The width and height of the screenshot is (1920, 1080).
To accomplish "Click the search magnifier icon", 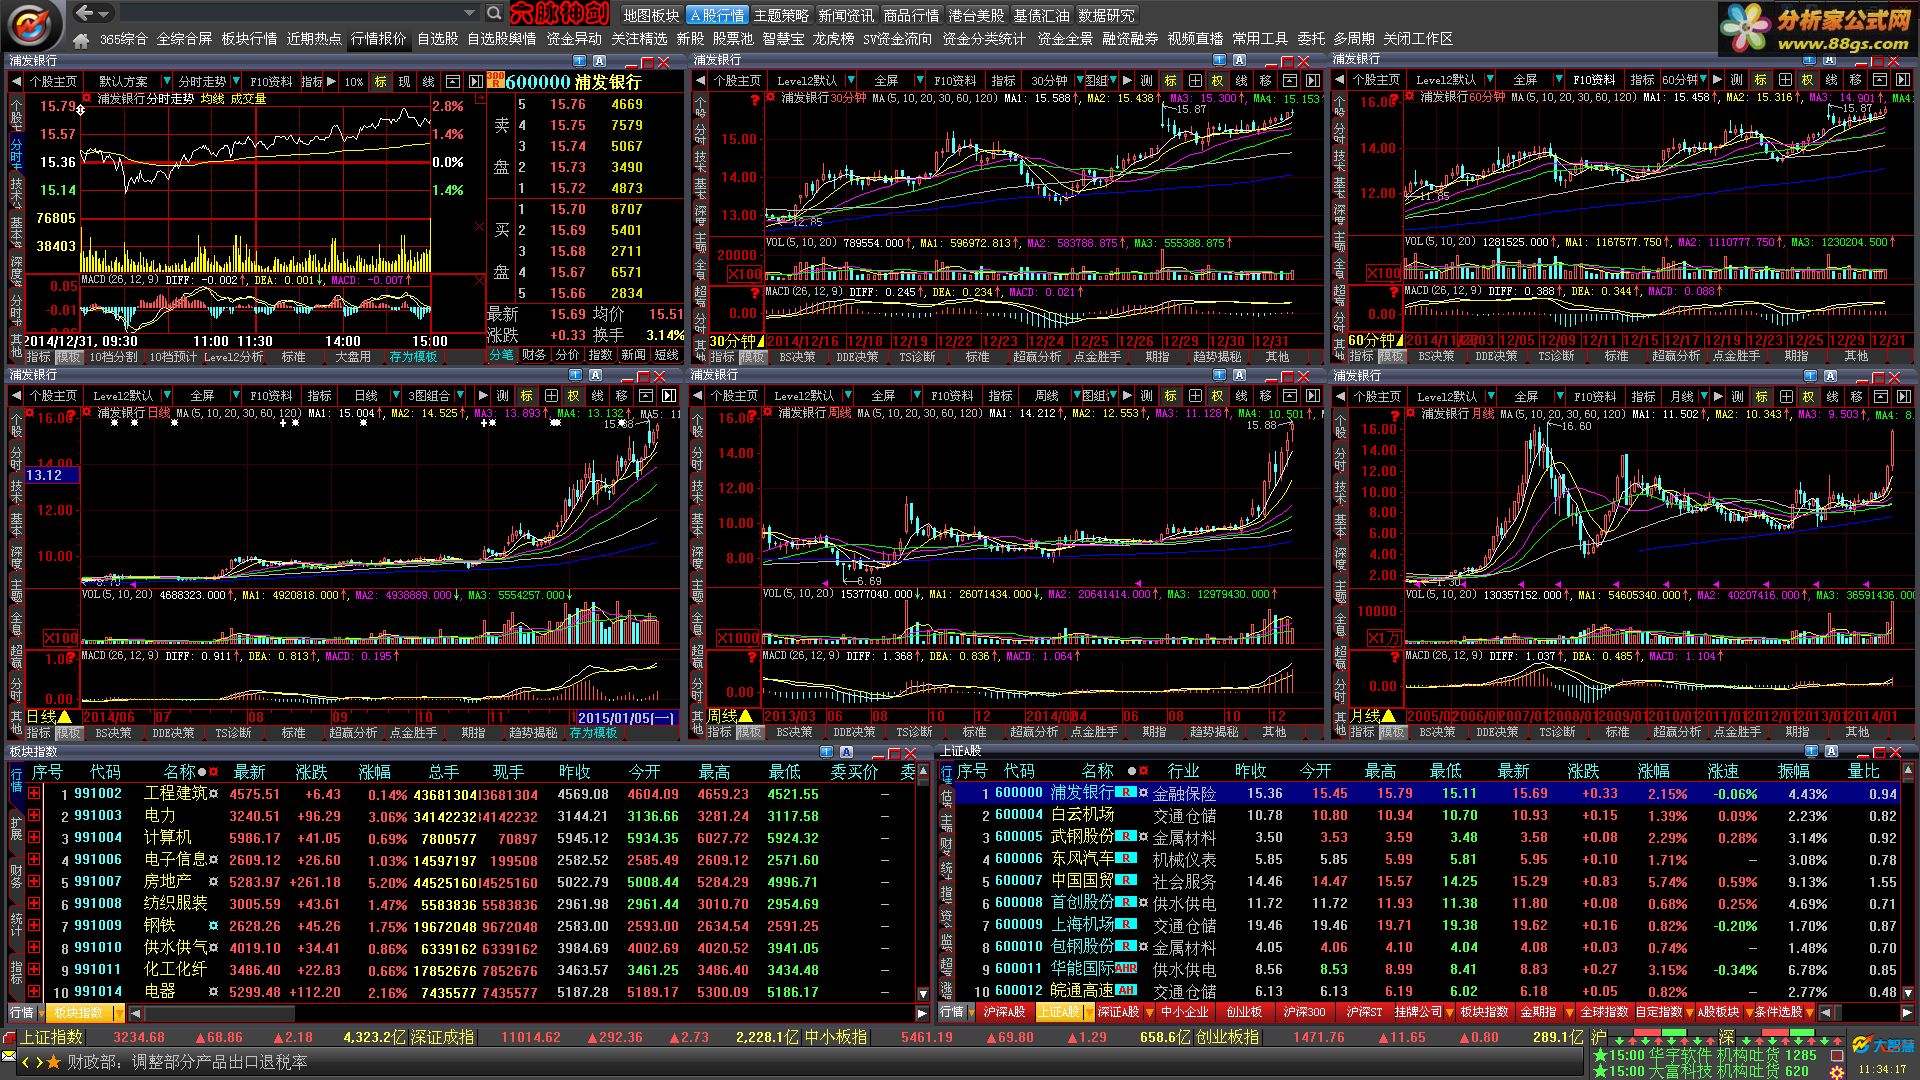I will tap(494, 13).
